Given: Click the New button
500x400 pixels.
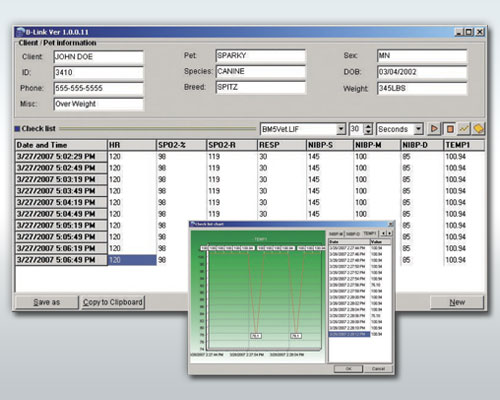Looking at the screenshot, I should [x=457, y=302].
